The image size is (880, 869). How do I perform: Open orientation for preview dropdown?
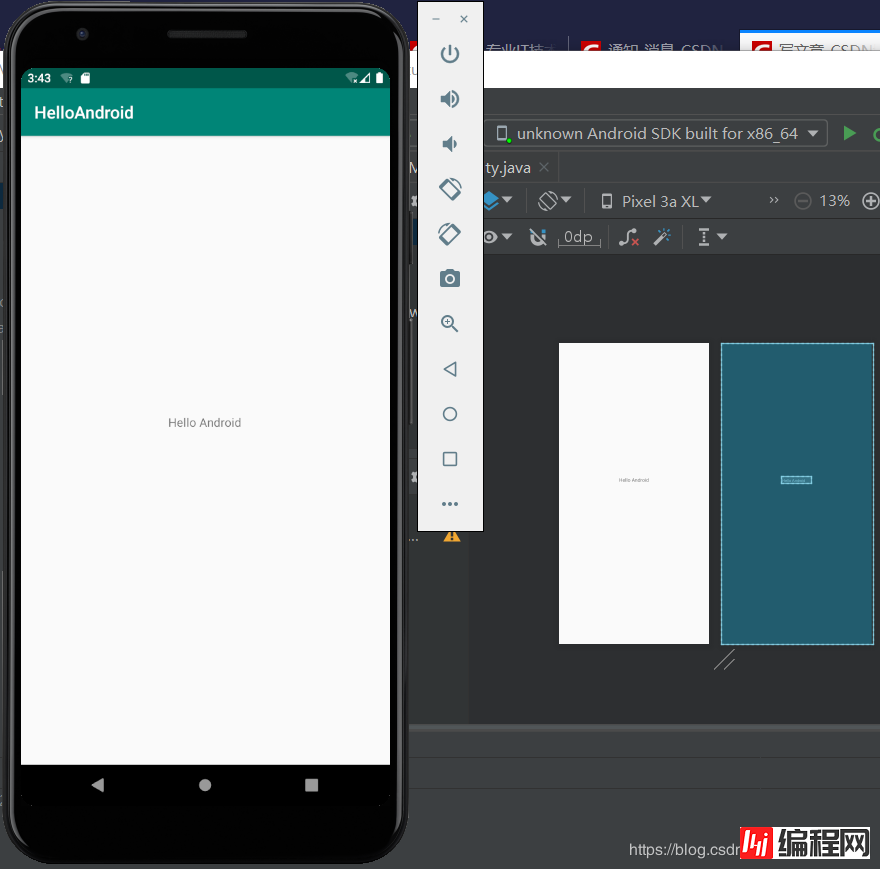(x=554, y=200)
